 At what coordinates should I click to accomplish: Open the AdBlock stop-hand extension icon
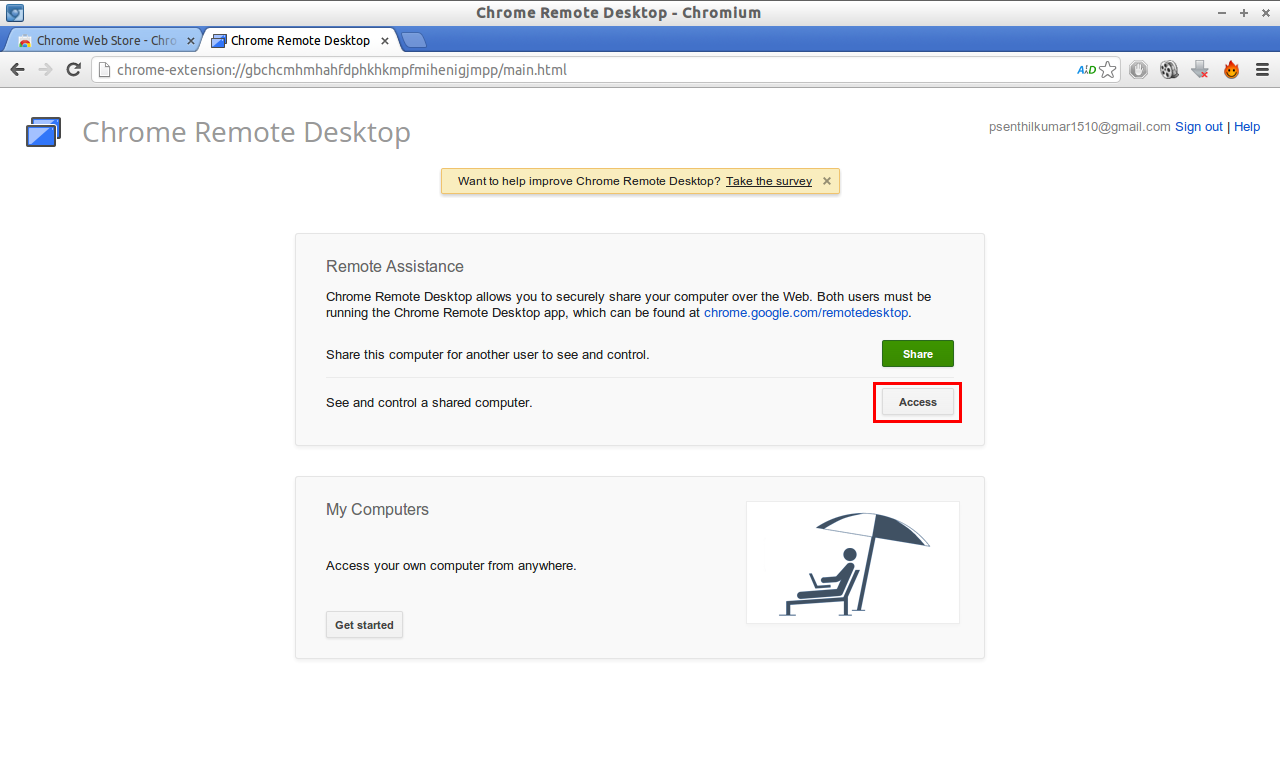(x=1138, y=70)
